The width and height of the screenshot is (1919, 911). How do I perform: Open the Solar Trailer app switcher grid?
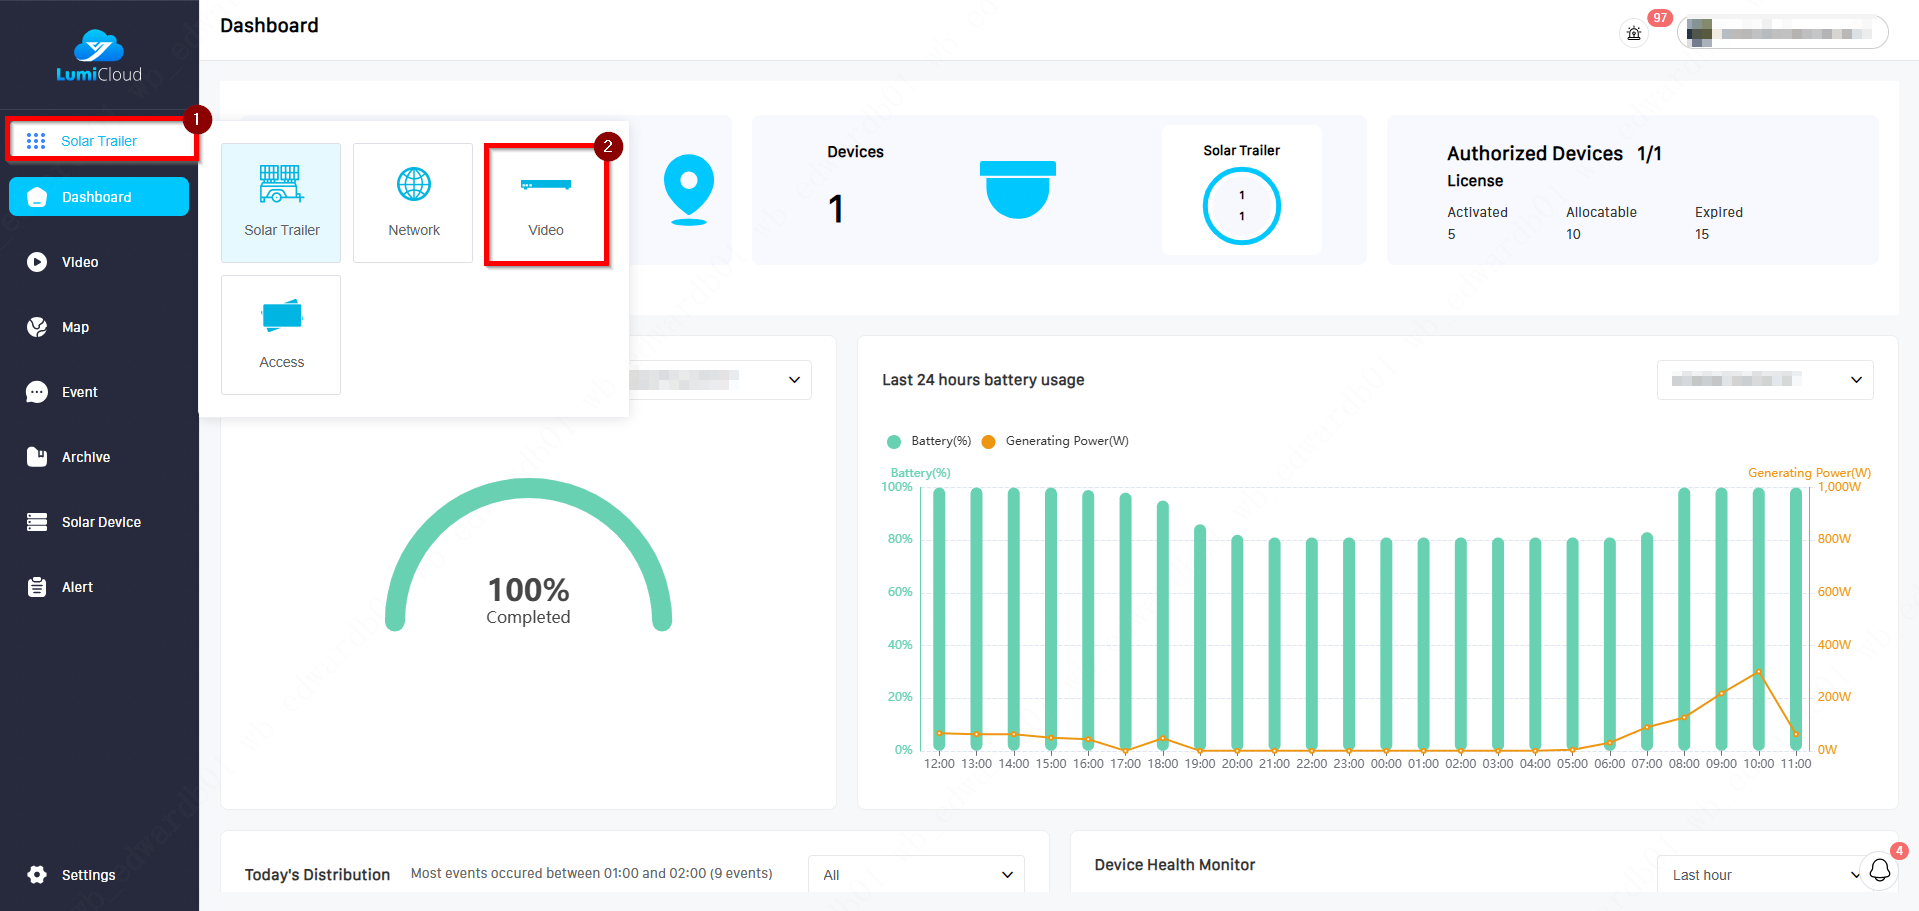tap(99, 141)
